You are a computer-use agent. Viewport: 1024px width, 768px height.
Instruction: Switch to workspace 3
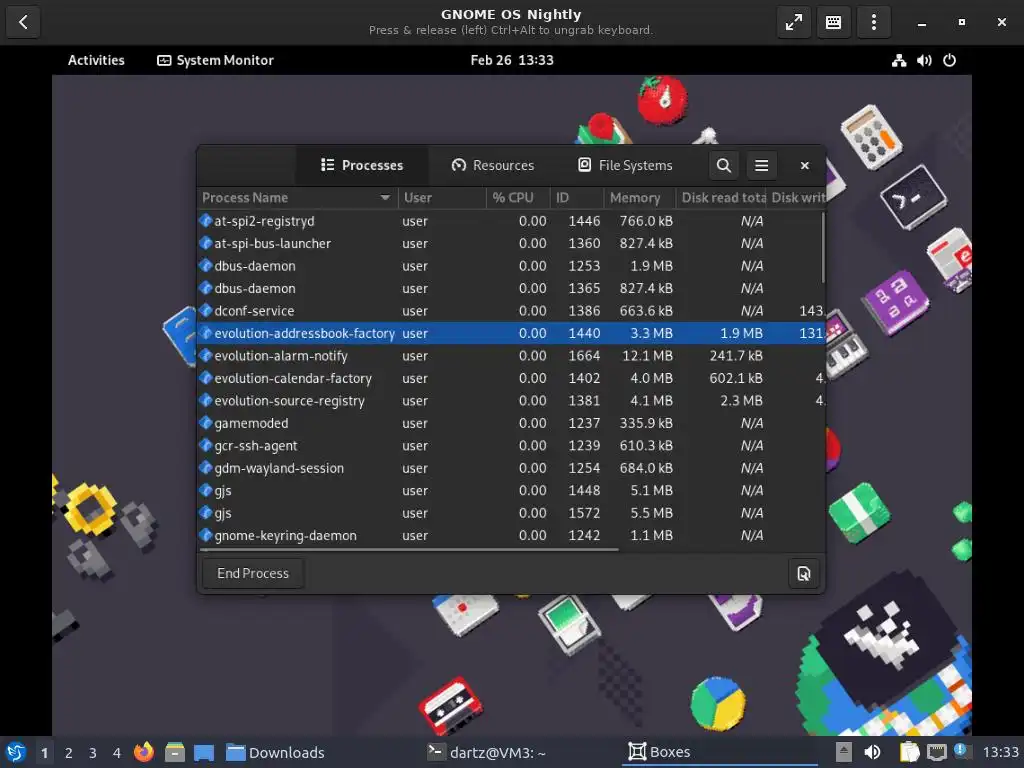[x=93, y=753]
